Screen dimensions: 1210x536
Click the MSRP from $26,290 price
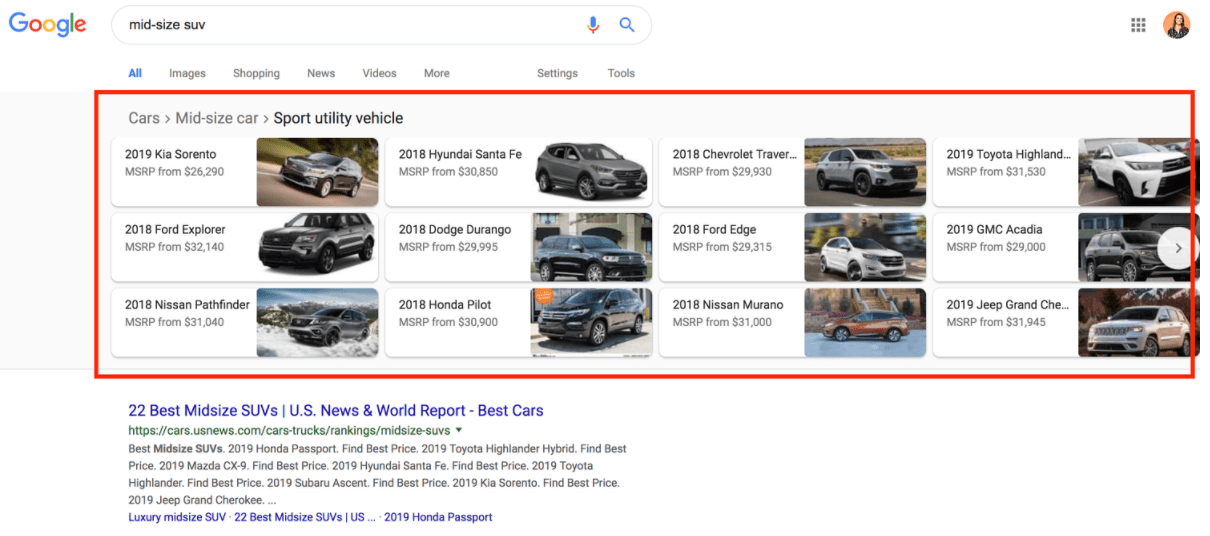174,172
